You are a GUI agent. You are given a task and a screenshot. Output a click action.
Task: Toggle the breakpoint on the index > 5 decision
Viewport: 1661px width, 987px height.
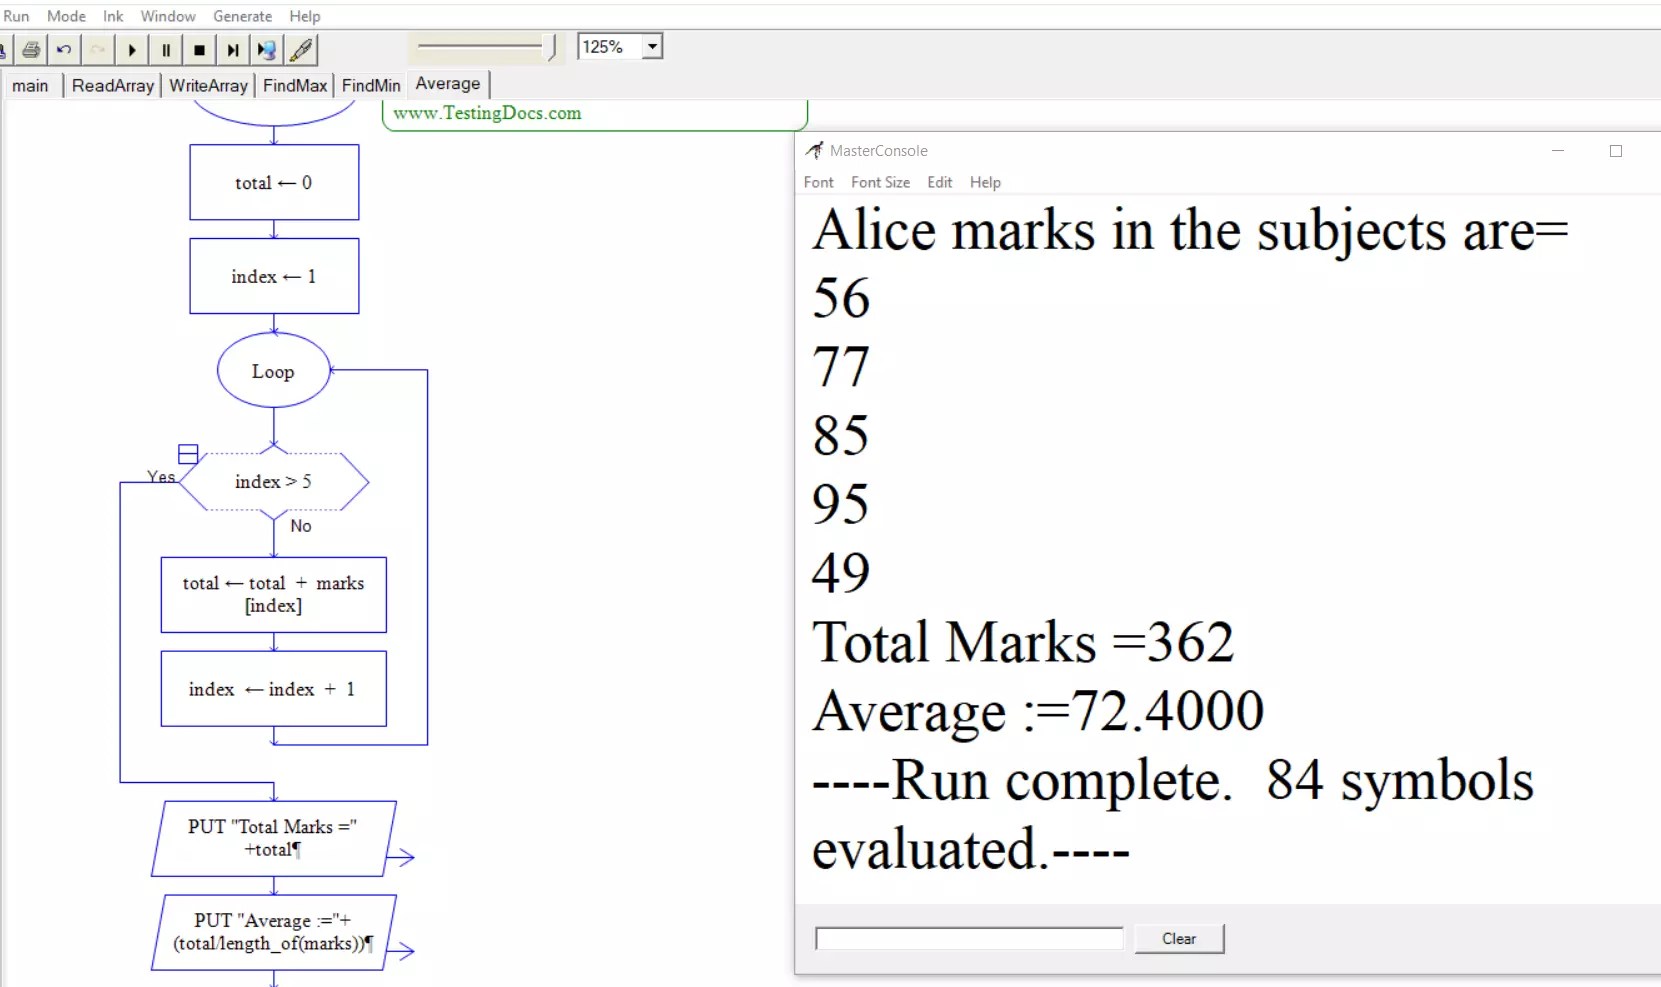point(187,453)
